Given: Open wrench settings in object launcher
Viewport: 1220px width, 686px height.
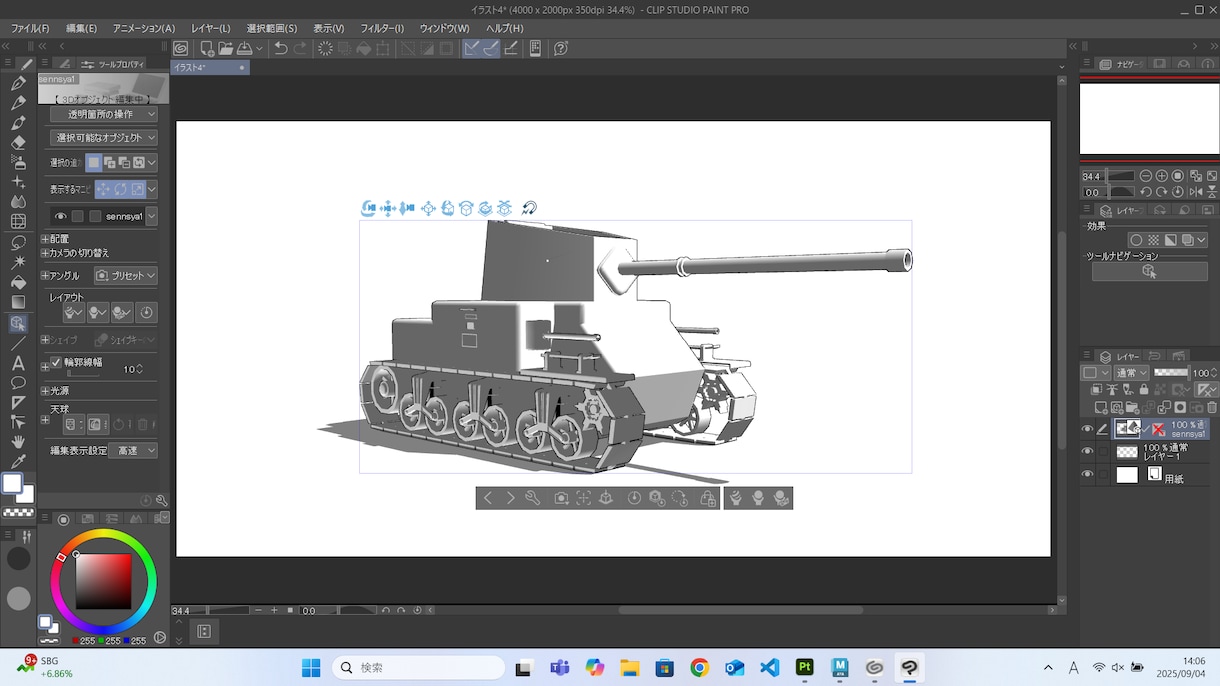Looking at the screenshot, I should point(533,498).
